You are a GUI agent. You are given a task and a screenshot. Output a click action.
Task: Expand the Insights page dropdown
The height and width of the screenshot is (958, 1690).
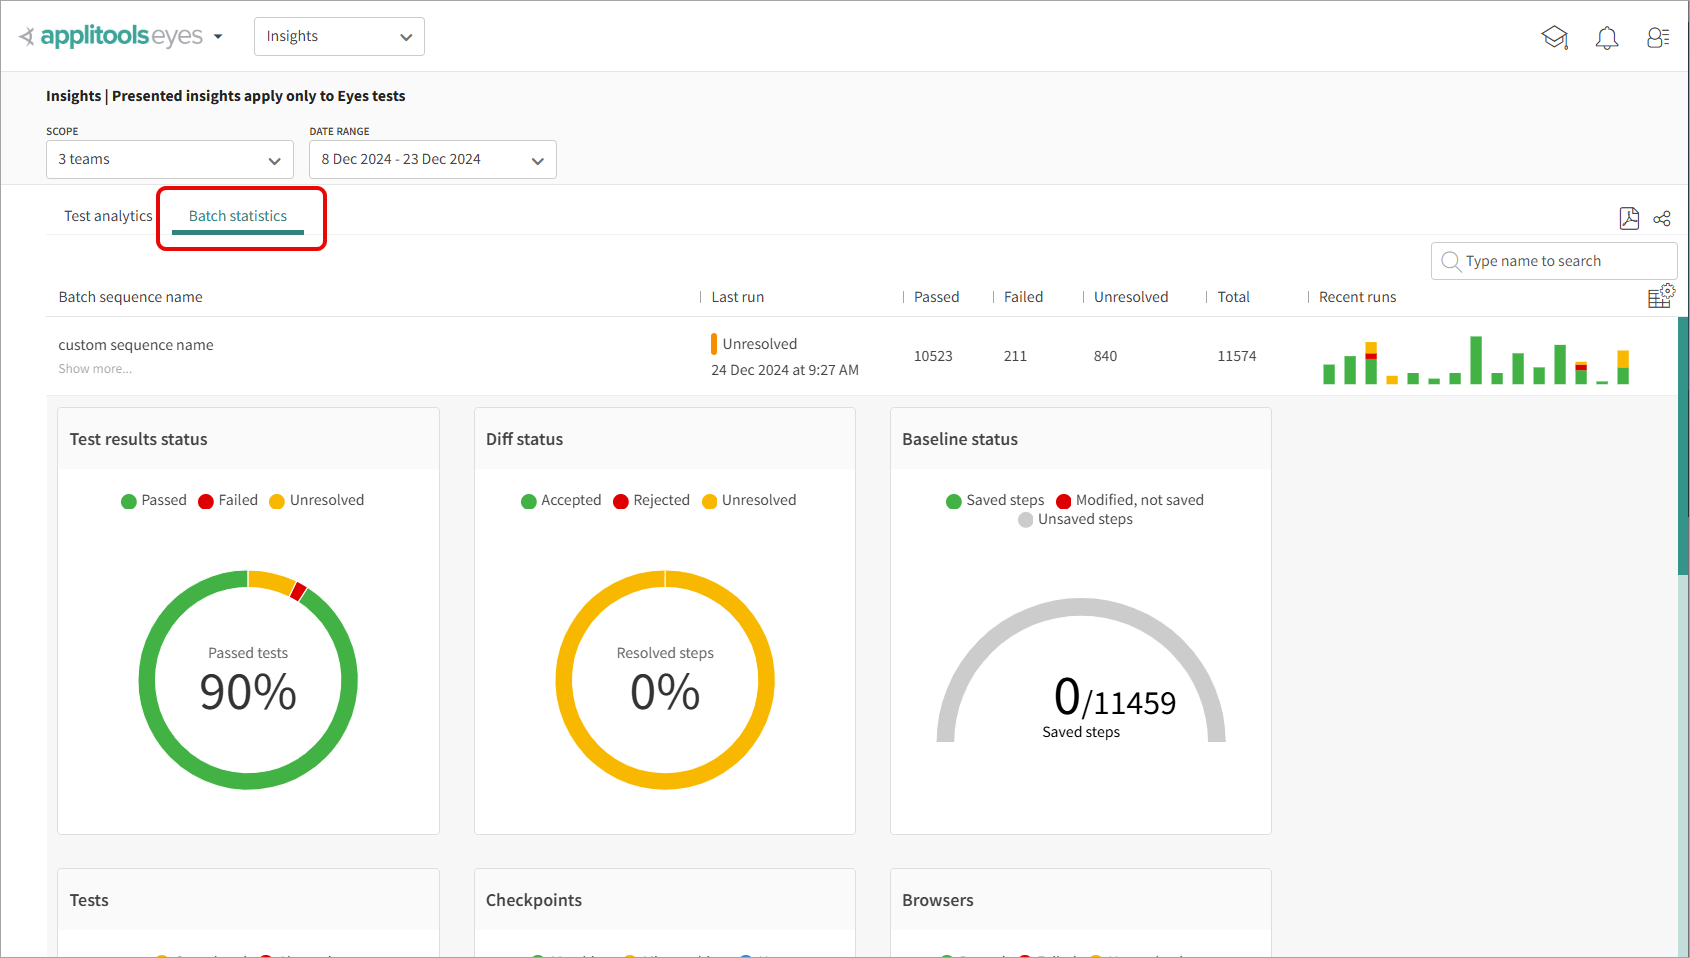339,36
